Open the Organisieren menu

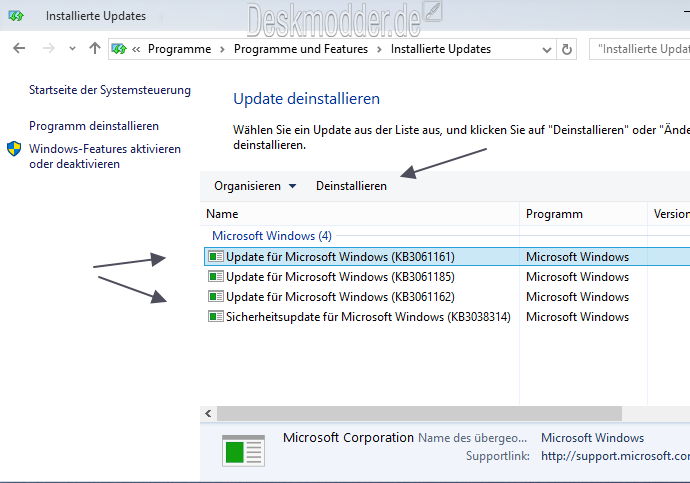click(255, 186)
